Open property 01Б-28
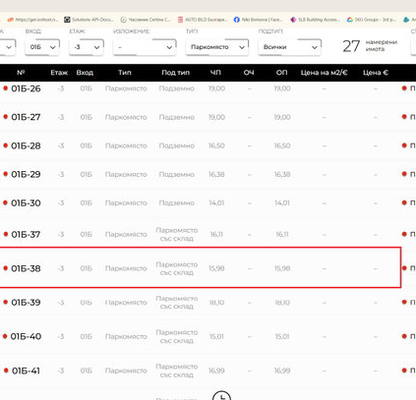The image size is (416, 400). (x=26, y=146)
